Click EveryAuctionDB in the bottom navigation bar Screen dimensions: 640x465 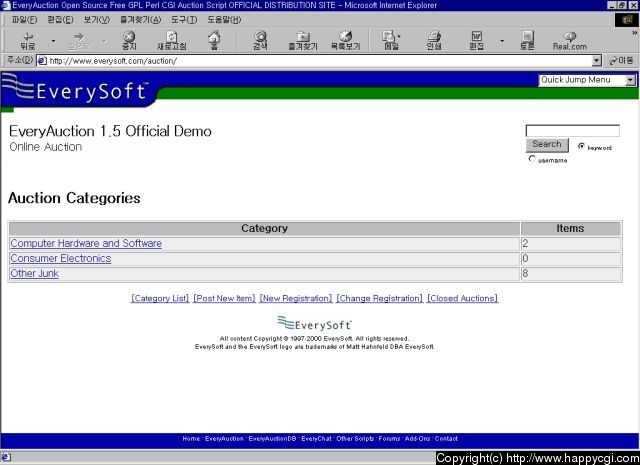(x=272, y=438)
